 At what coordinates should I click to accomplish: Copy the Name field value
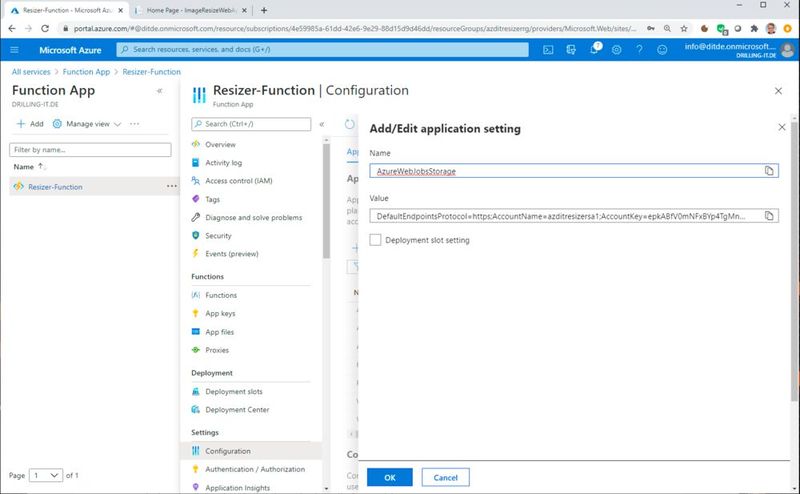point(769,170)
